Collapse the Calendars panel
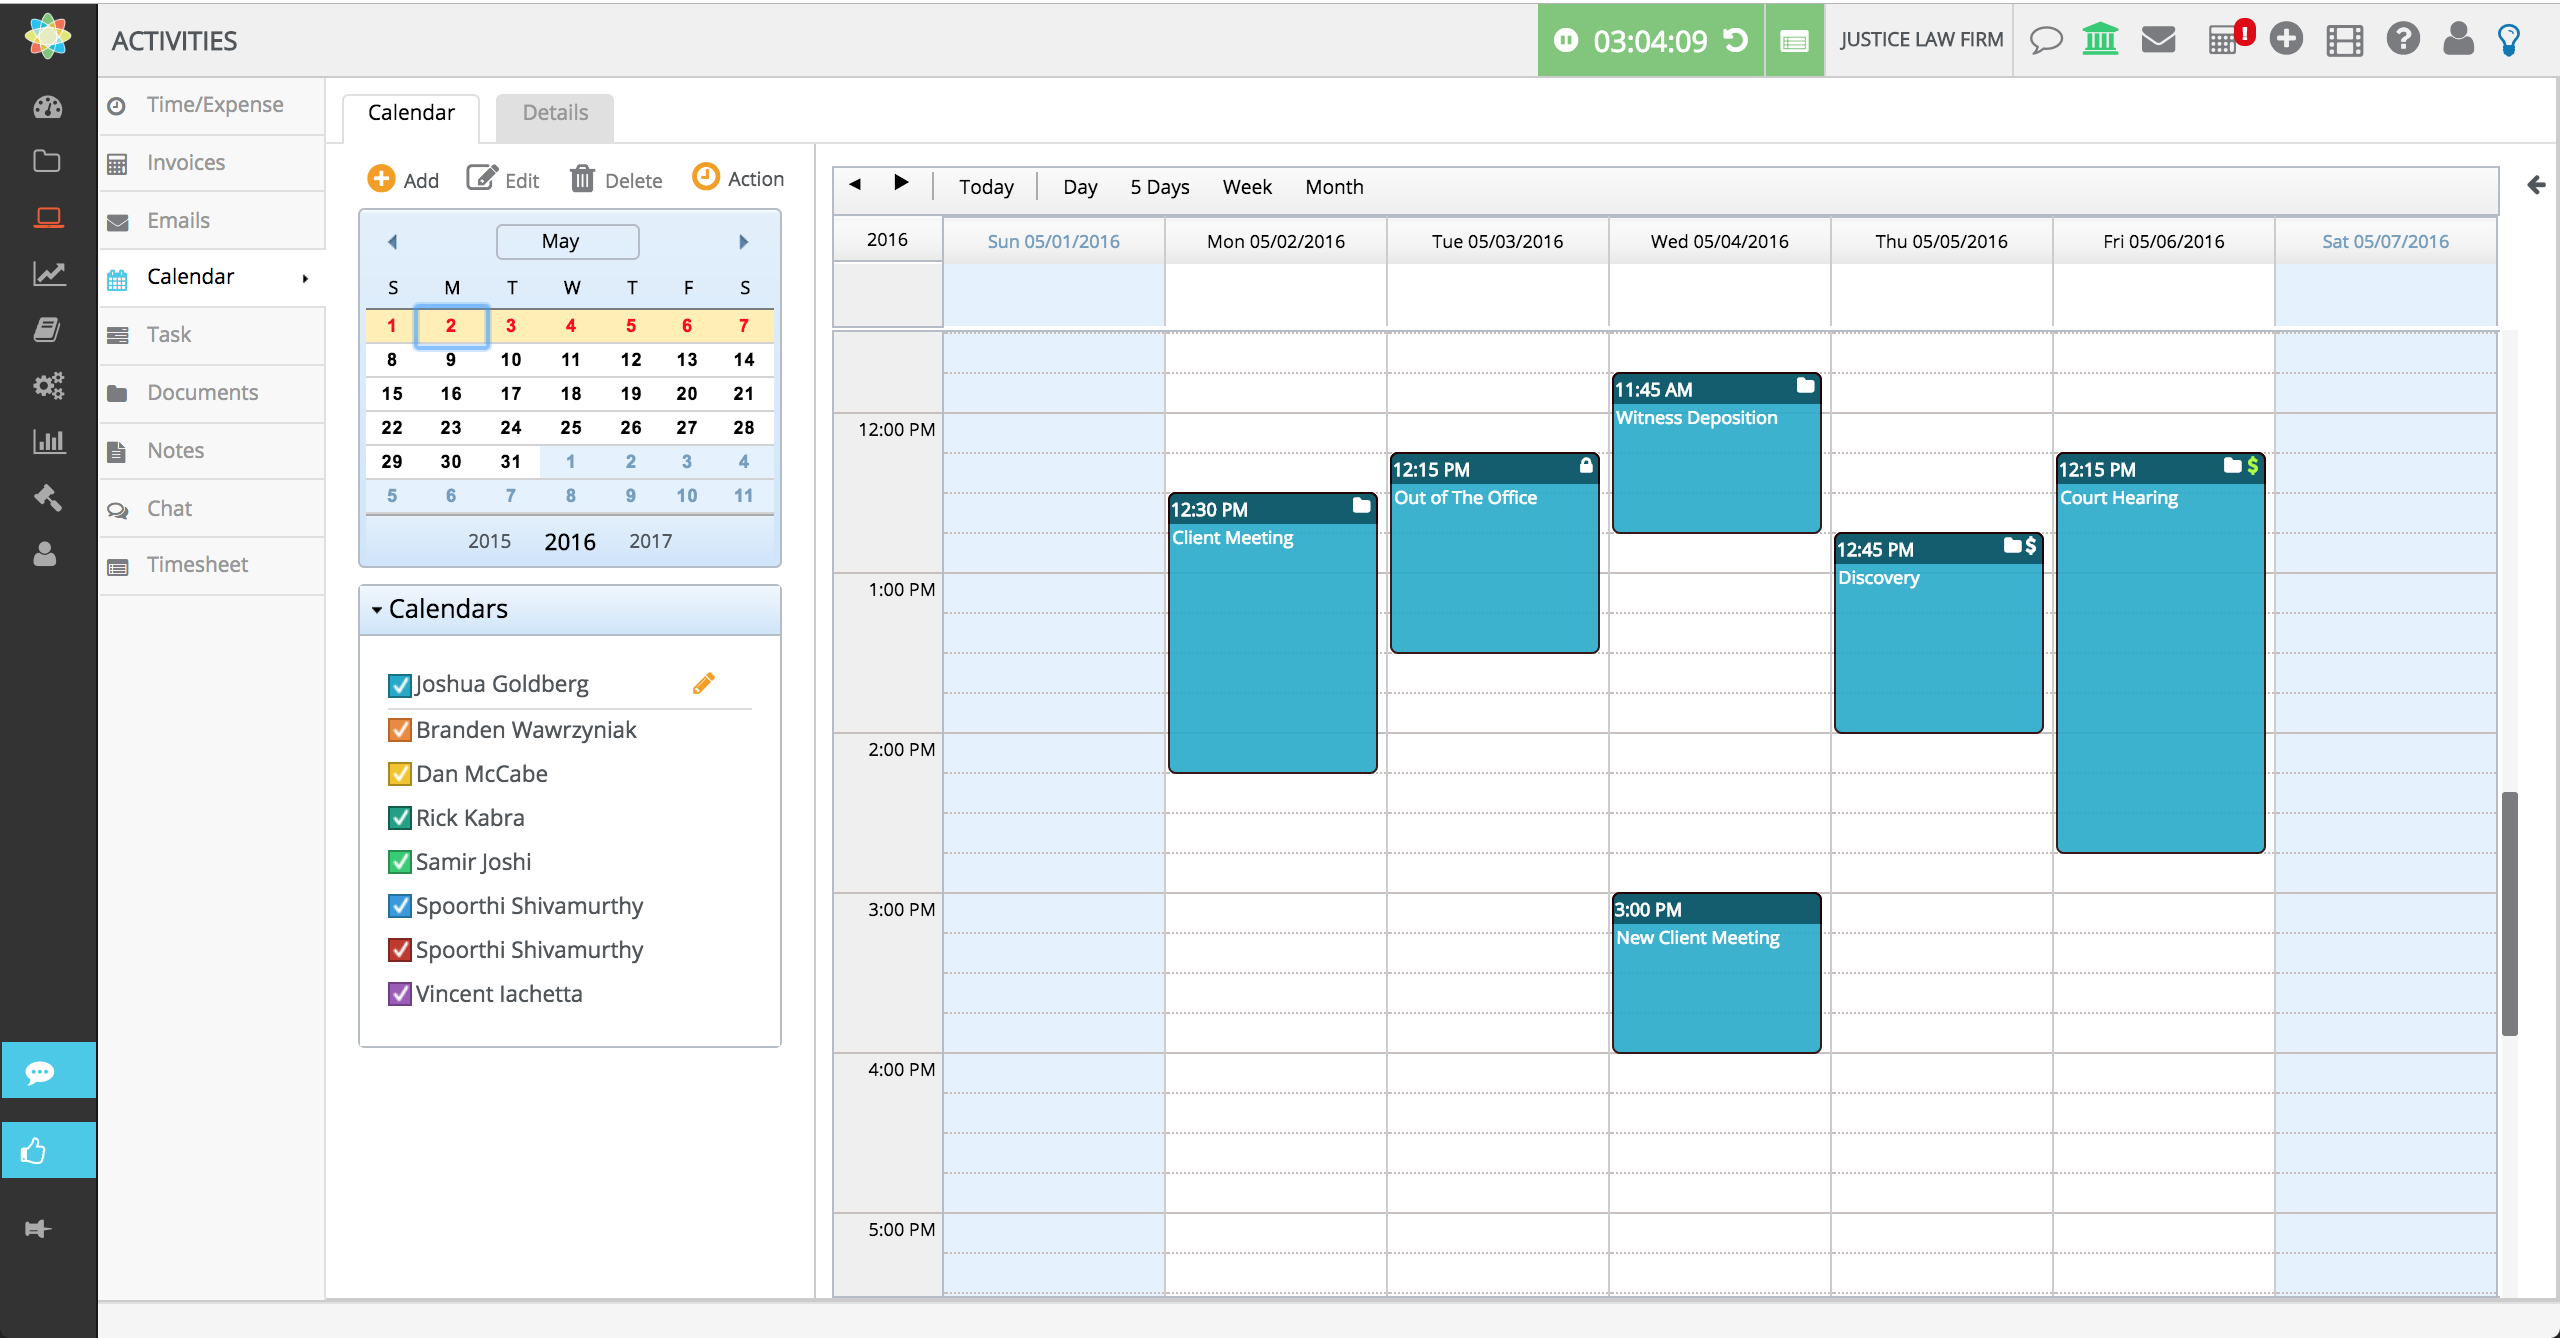 coord(377,609)
